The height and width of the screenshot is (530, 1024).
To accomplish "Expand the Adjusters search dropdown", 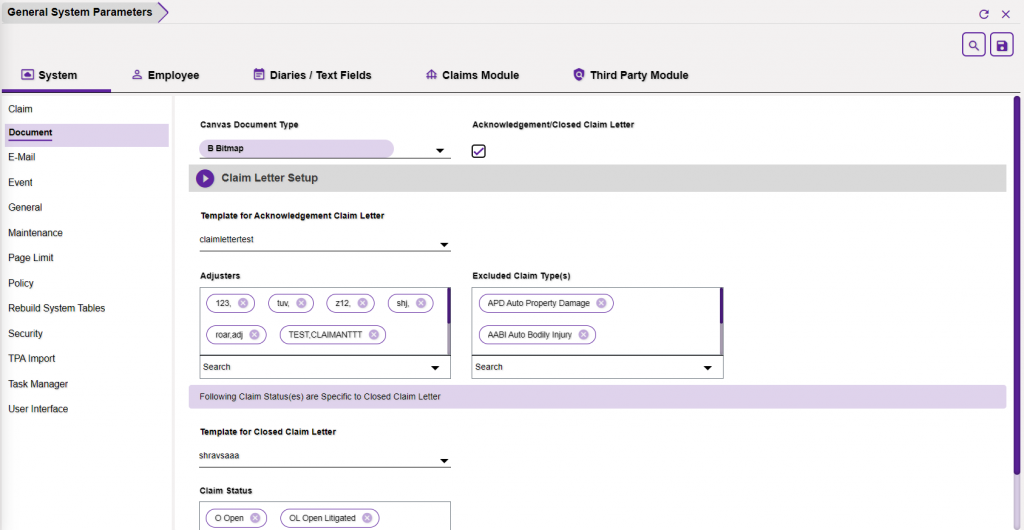I will tap(435, 368).
